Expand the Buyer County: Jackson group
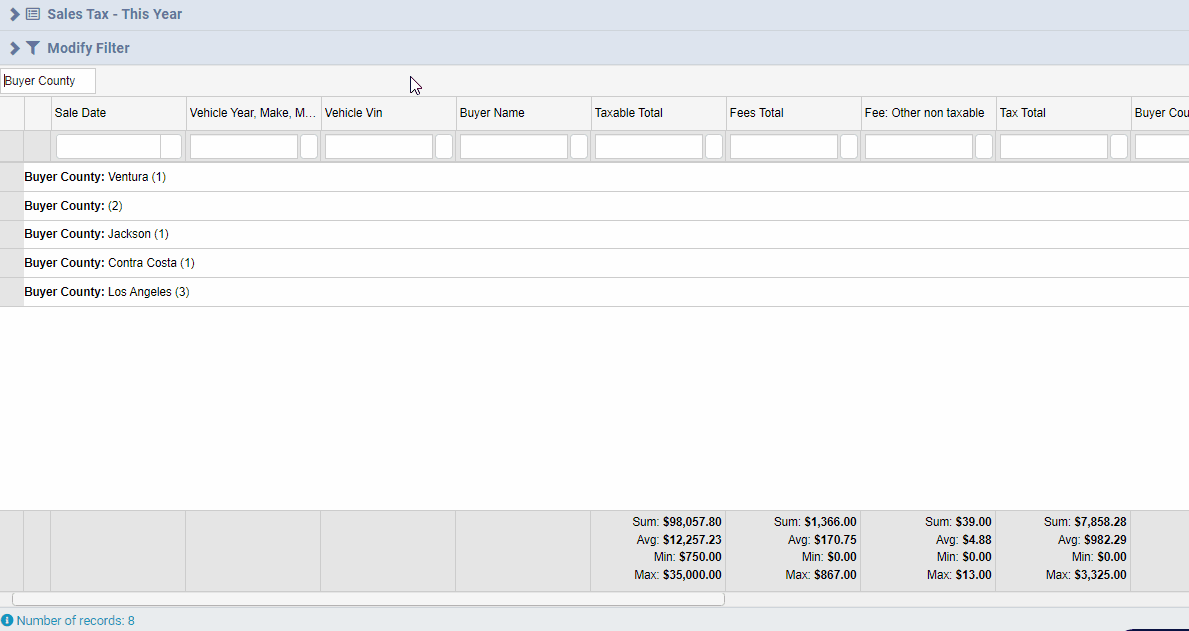The height and width of the screenshot is (631, 1189). (96, 234)
